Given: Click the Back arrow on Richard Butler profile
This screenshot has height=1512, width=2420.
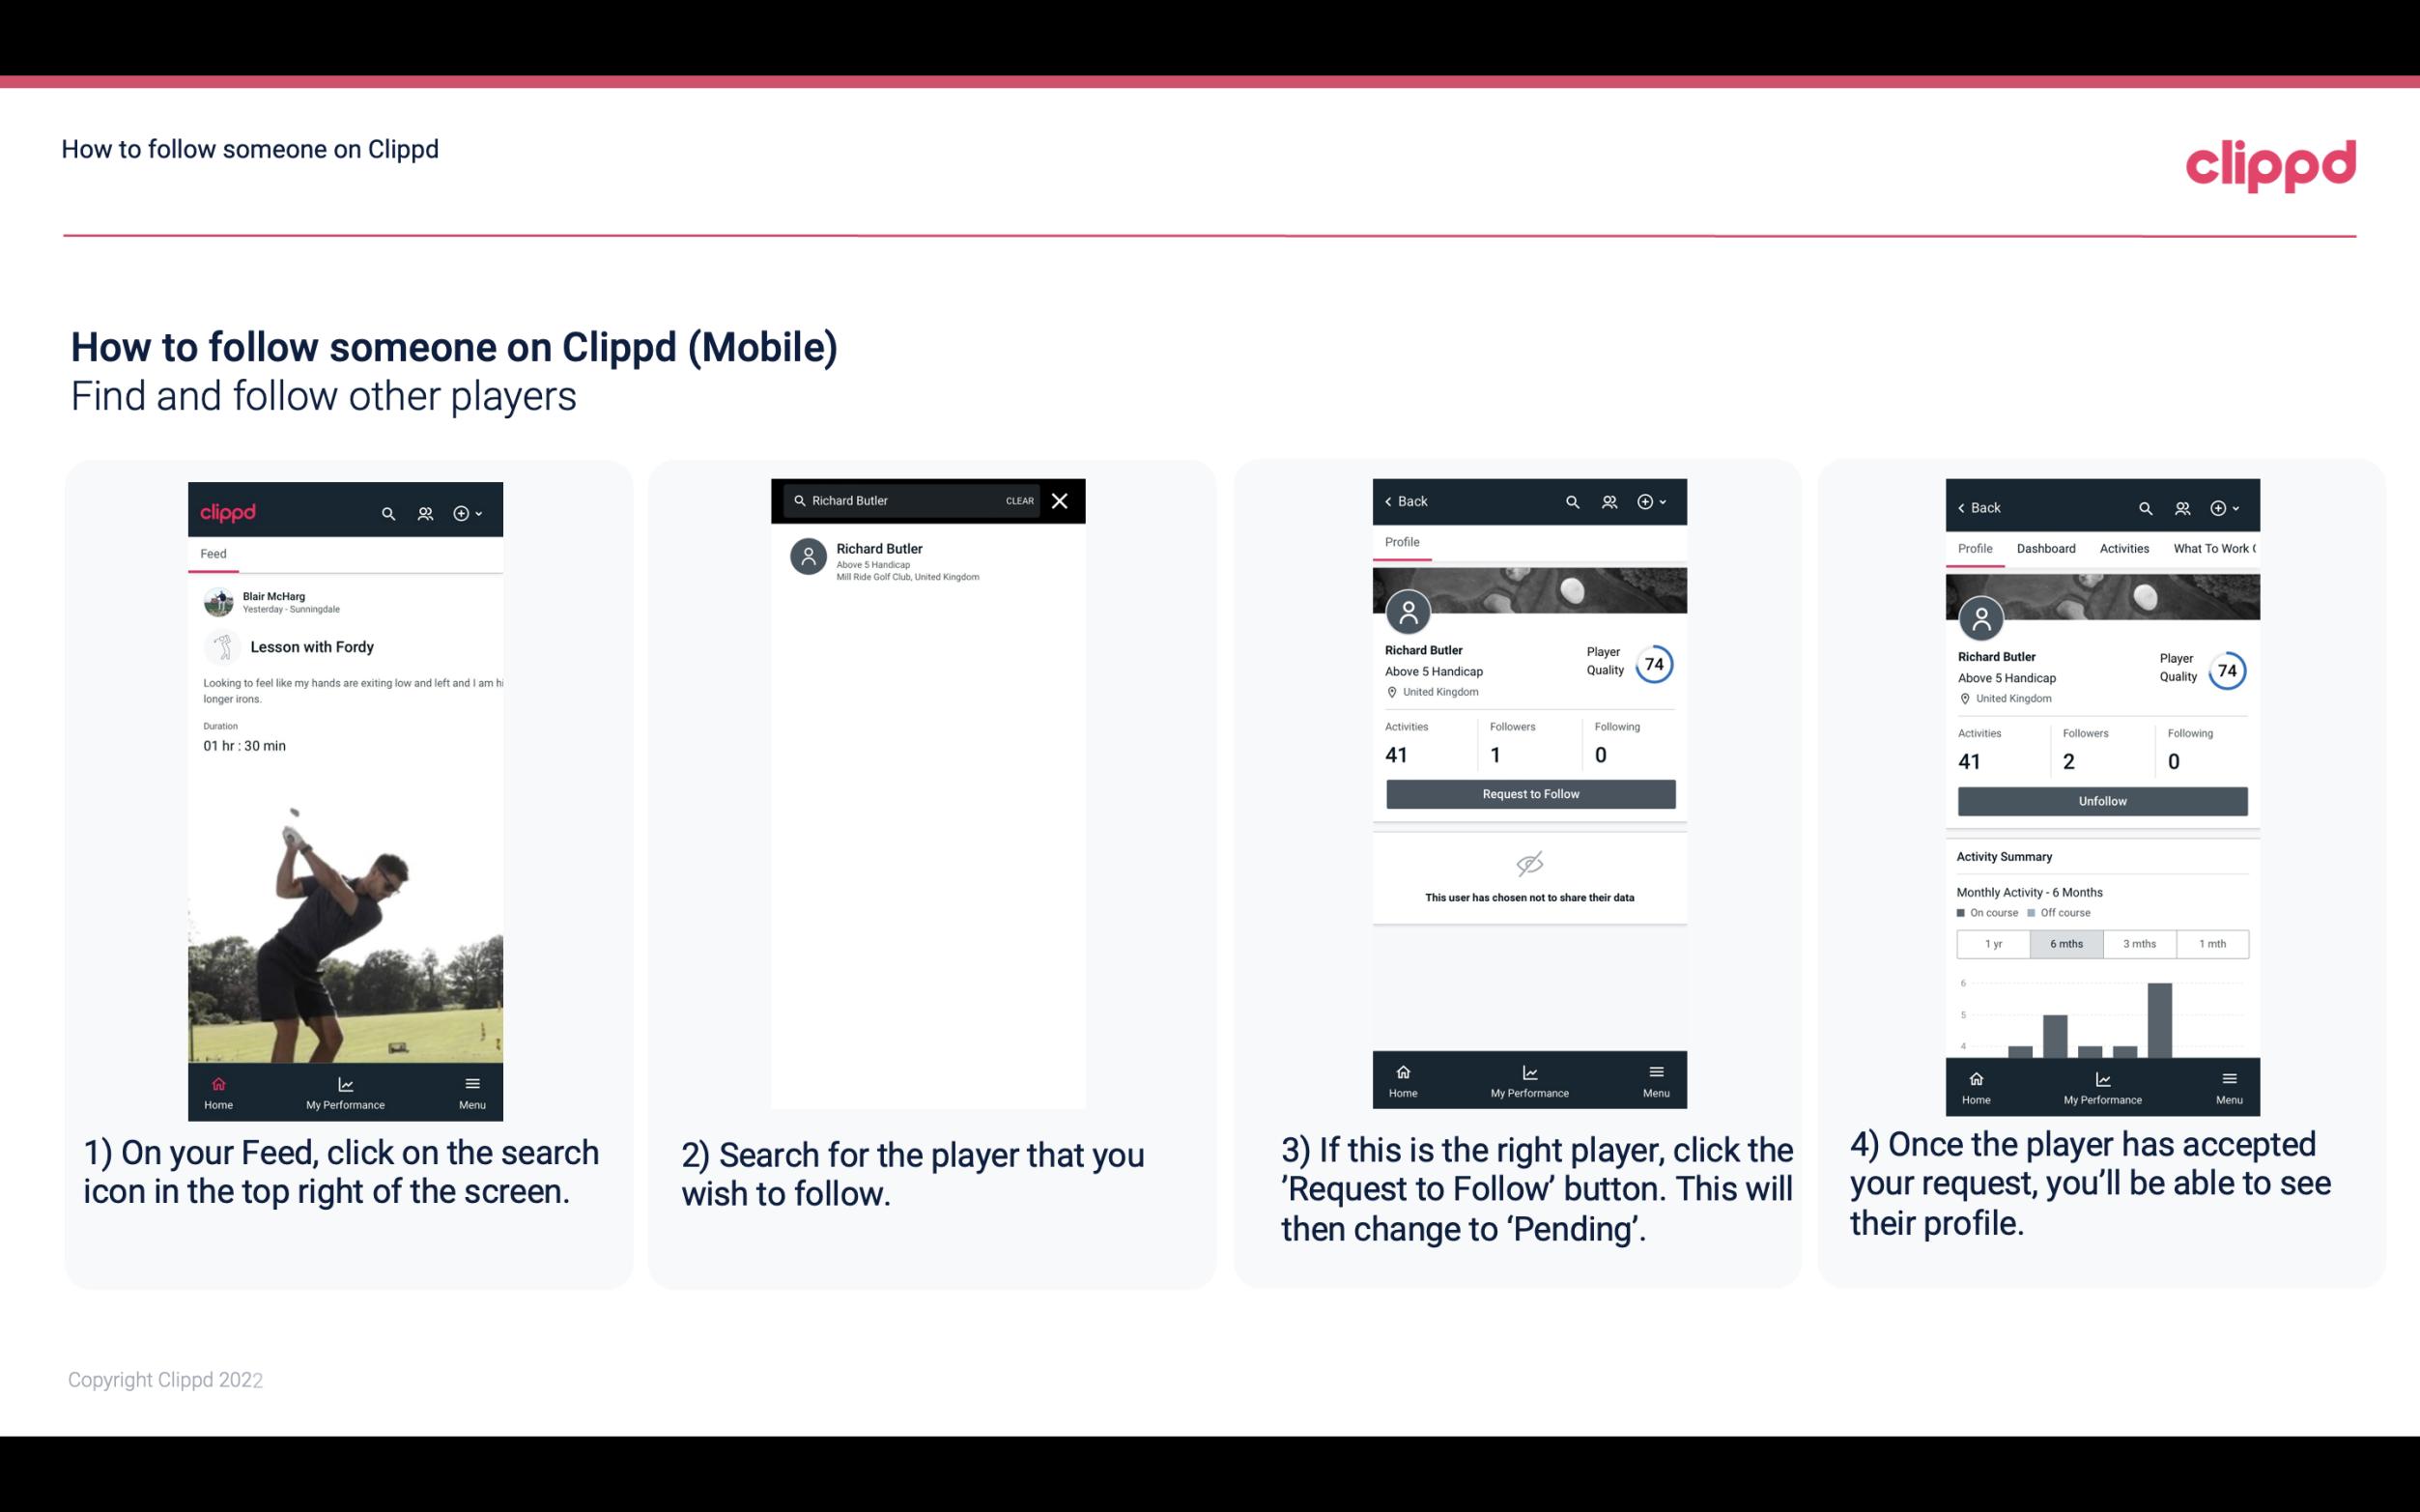Looking at the screenshot, I should pos(1393,499).
